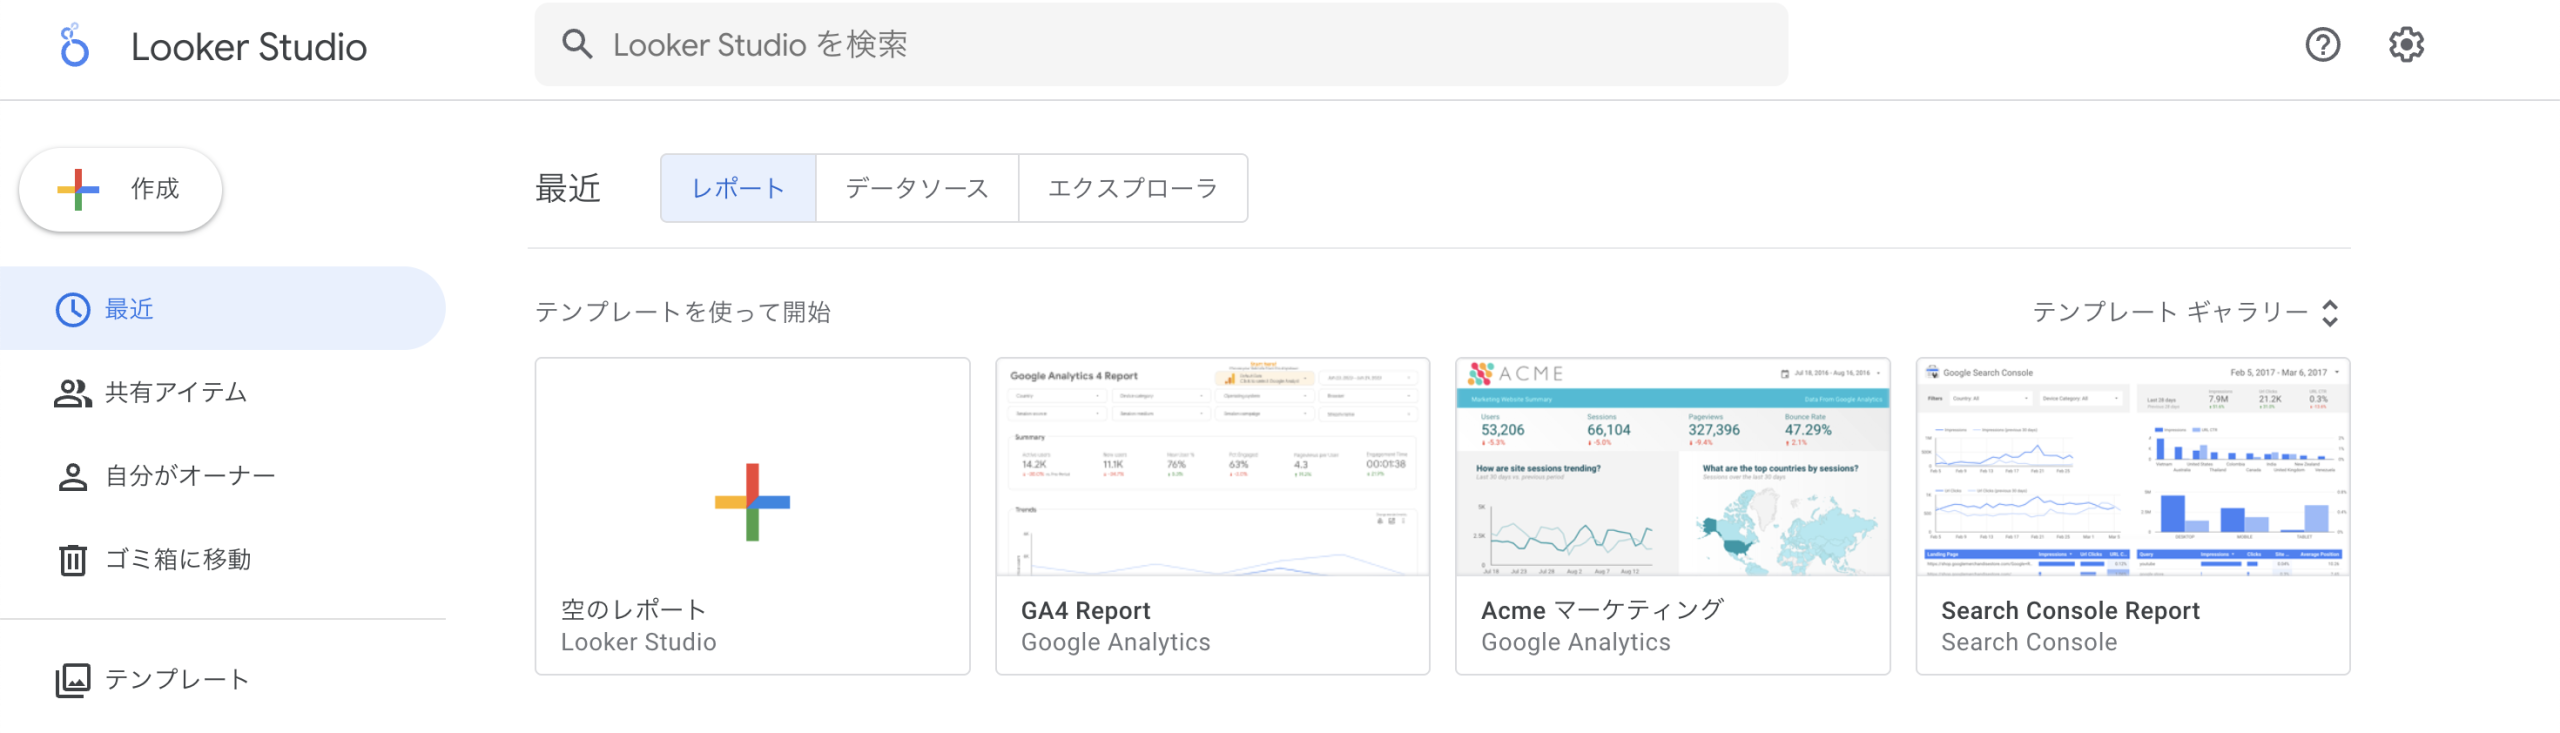Viewport: 2560px width, 733px height.
Task: Switch to the データソース tab
Action: point(916,188)
